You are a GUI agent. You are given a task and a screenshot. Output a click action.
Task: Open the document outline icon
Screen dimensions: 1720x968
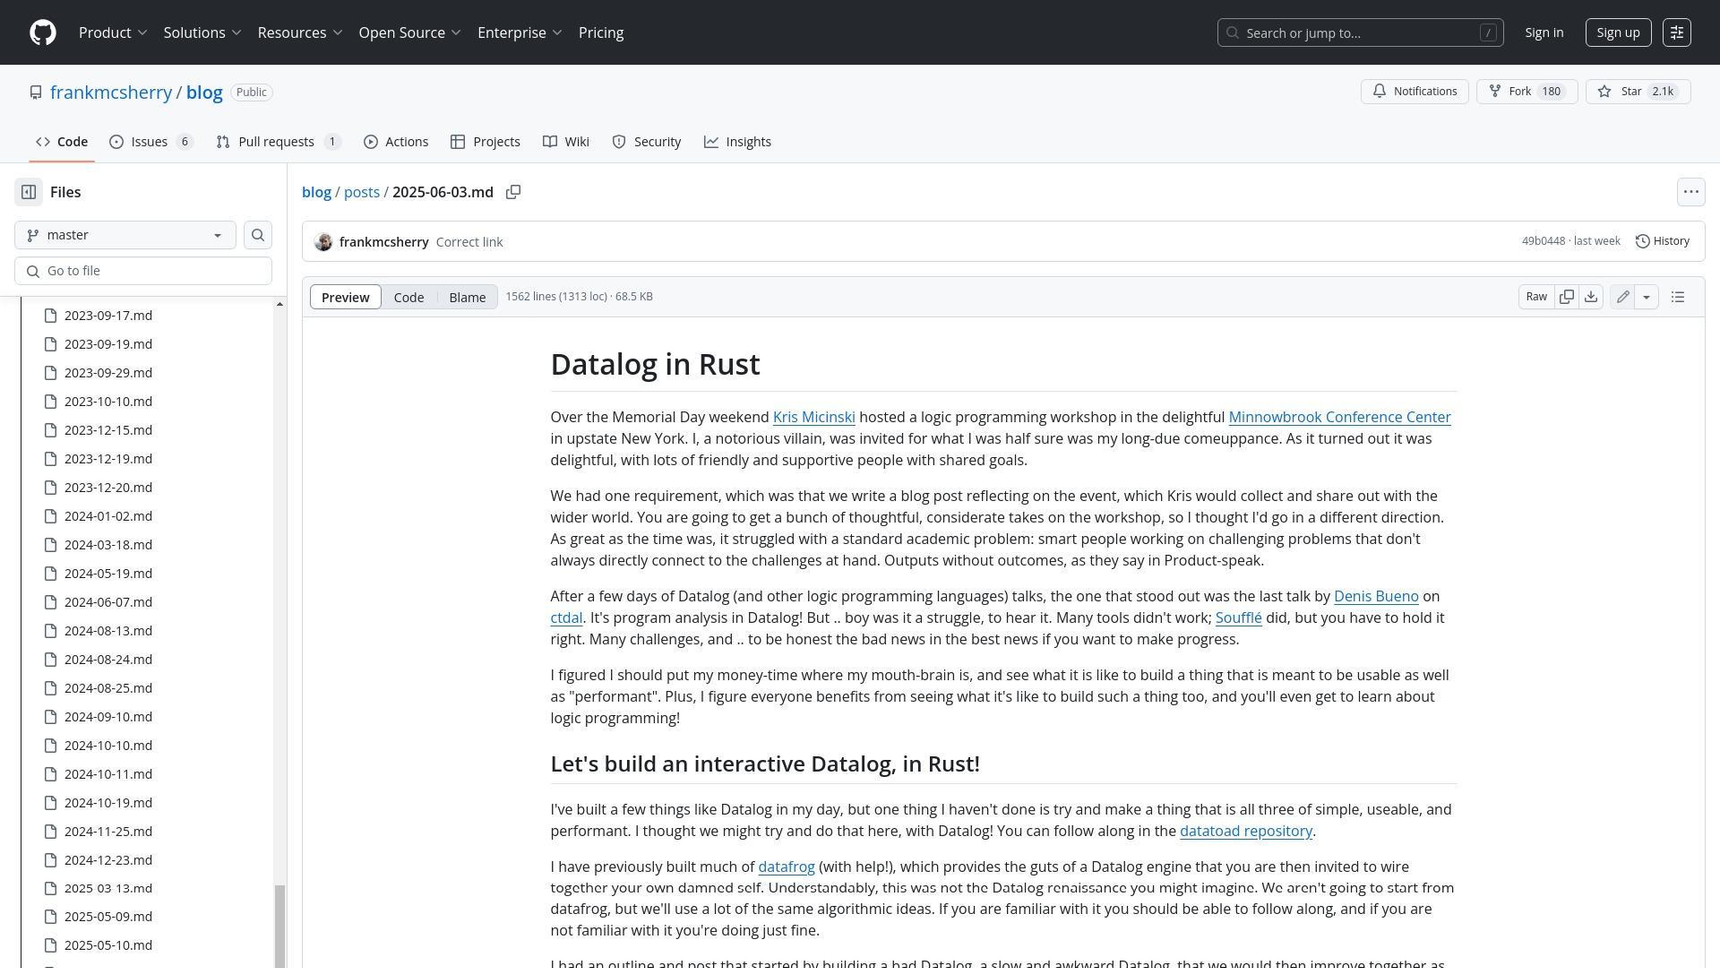[1678, 297]
